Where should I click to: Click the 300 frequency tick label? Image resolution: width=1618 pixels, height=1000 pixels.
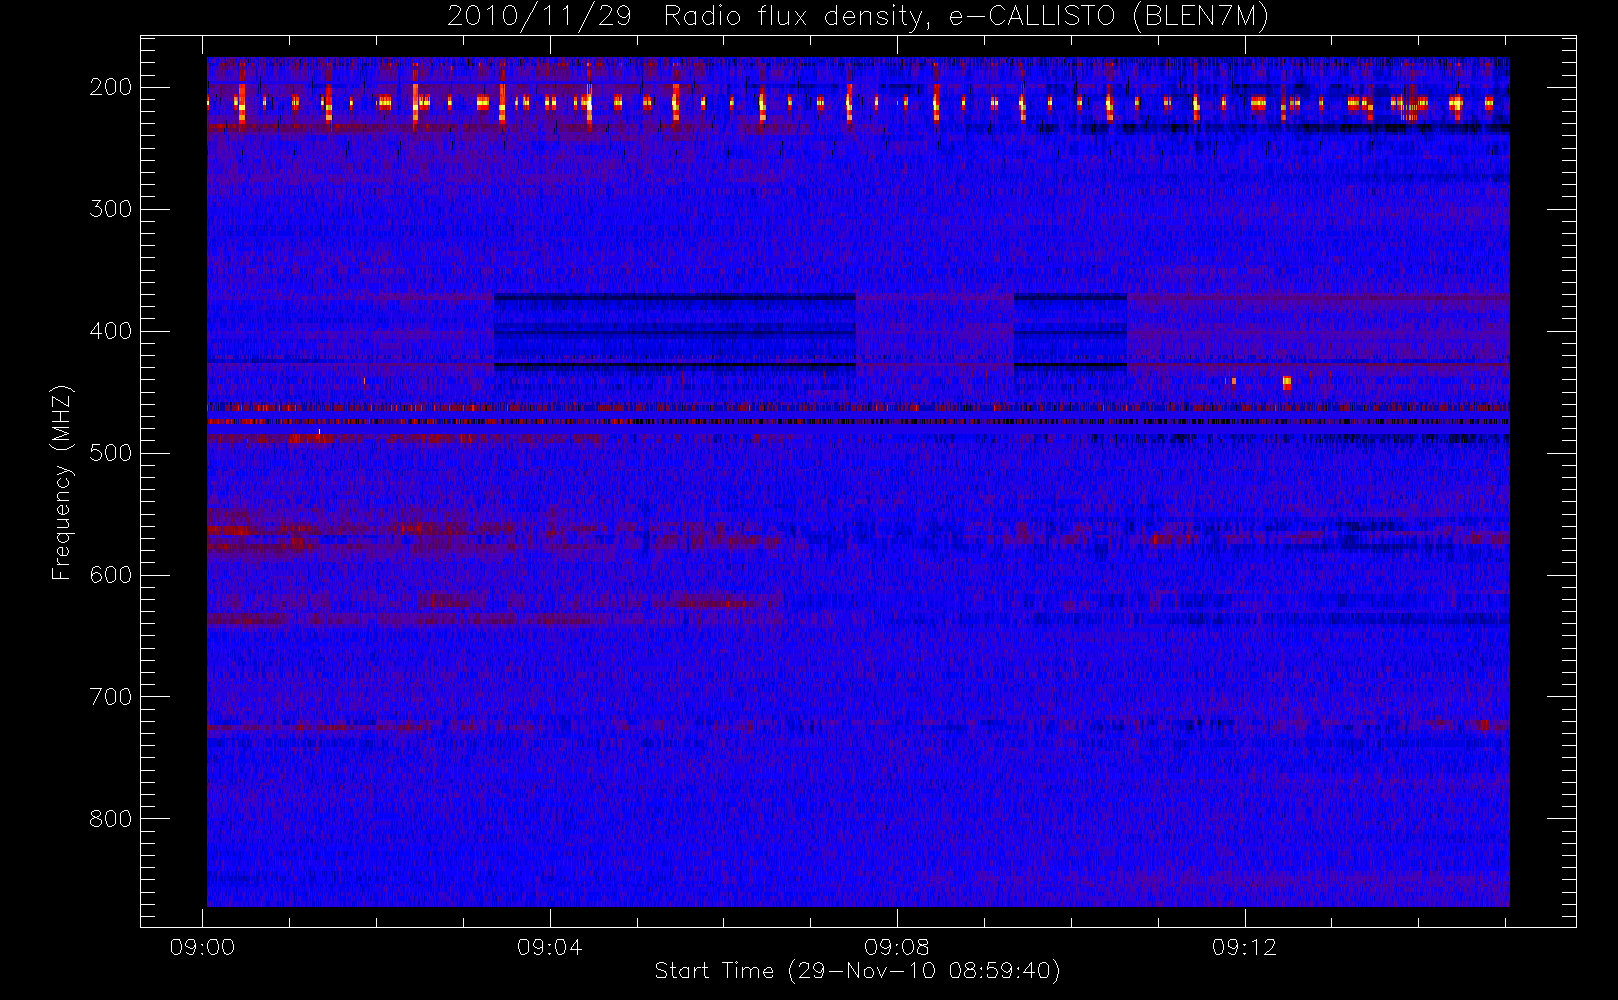[111, 209]
